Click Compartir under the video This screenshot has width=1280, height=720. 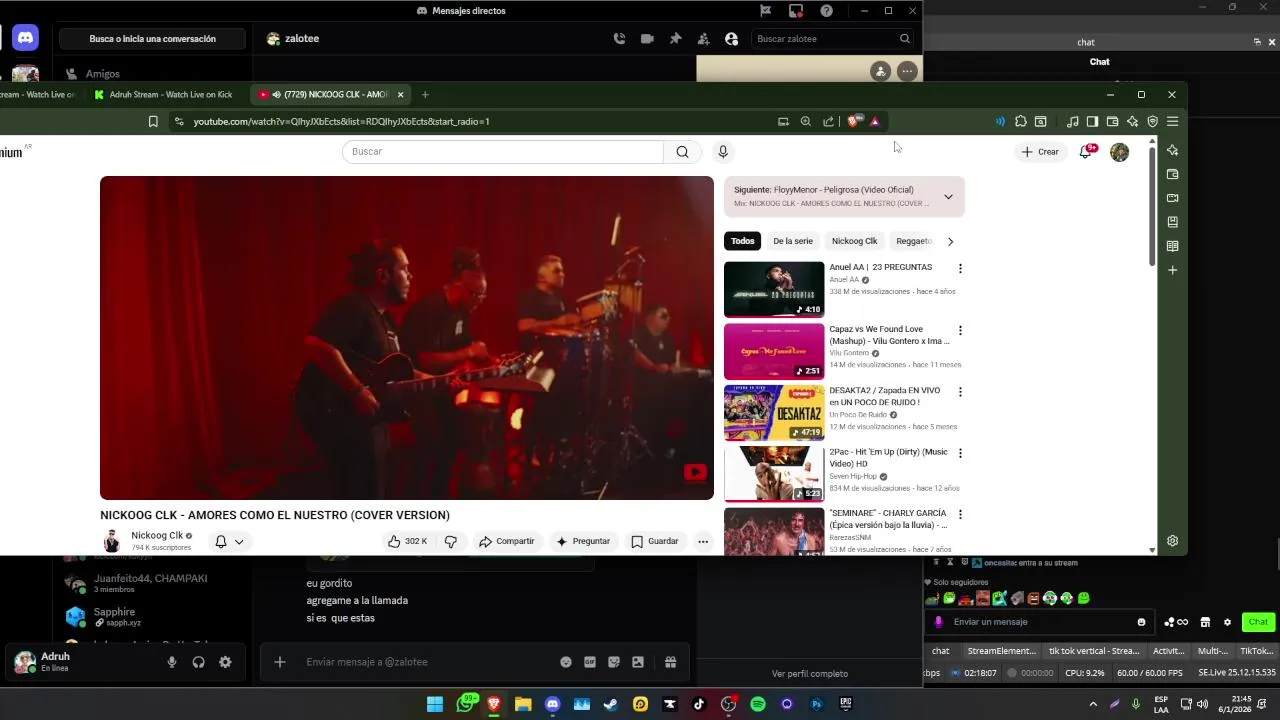(x=507, y=542)
